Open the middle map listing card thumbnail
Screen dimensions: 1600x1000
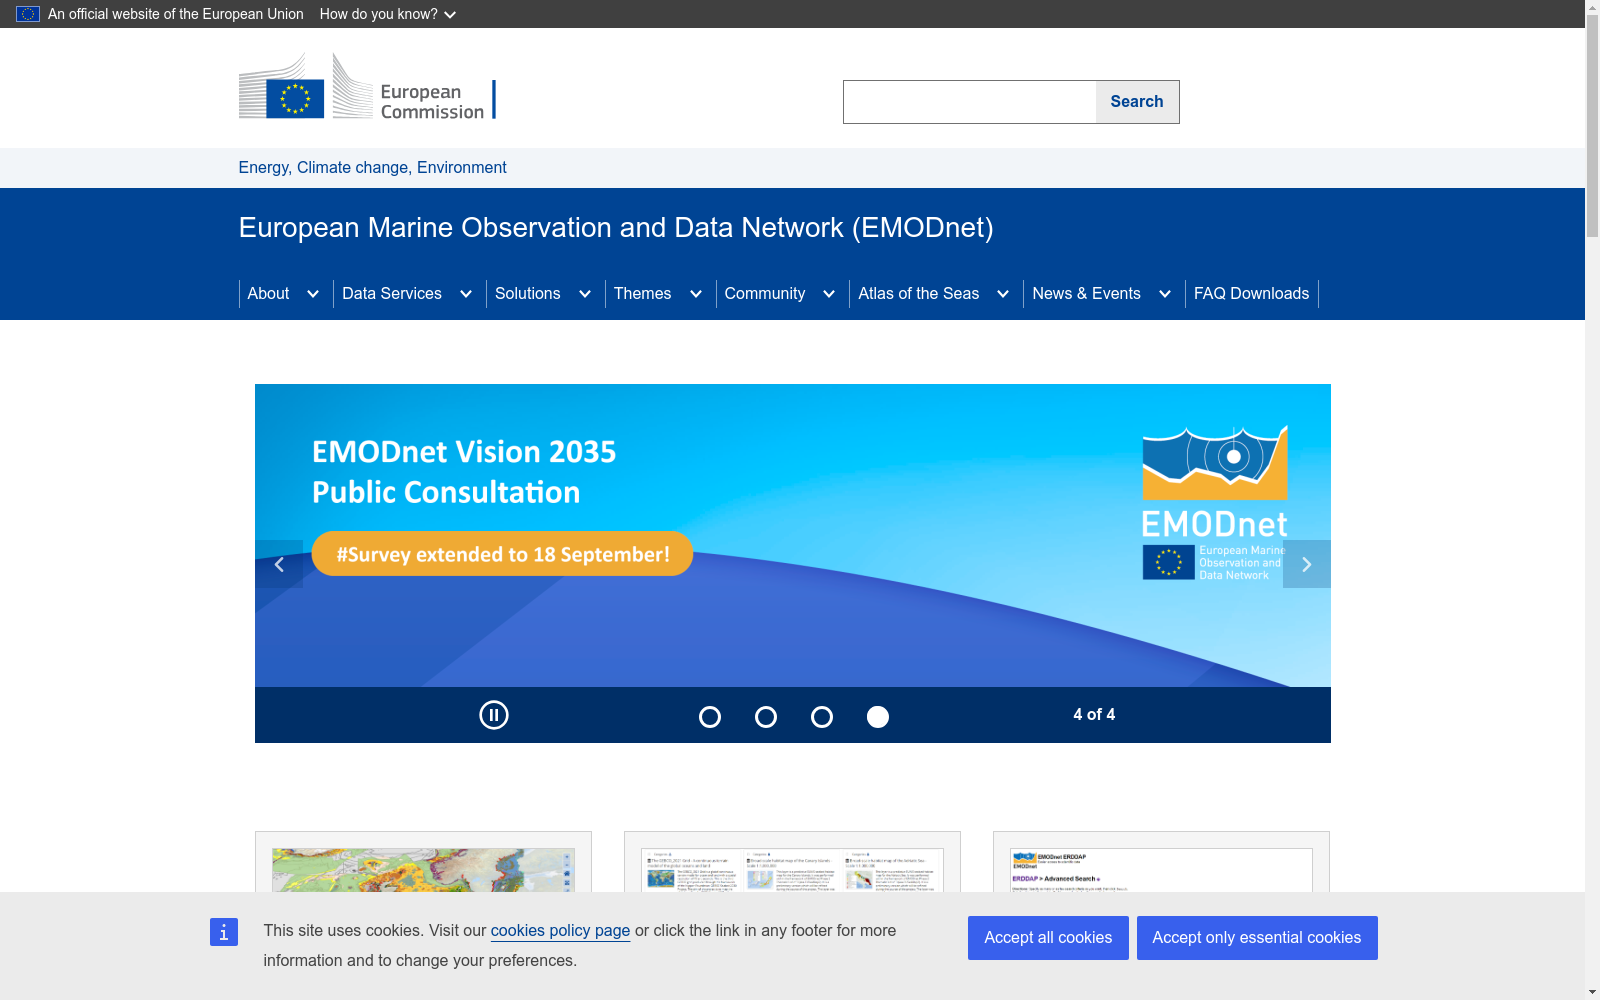(792, 870)
